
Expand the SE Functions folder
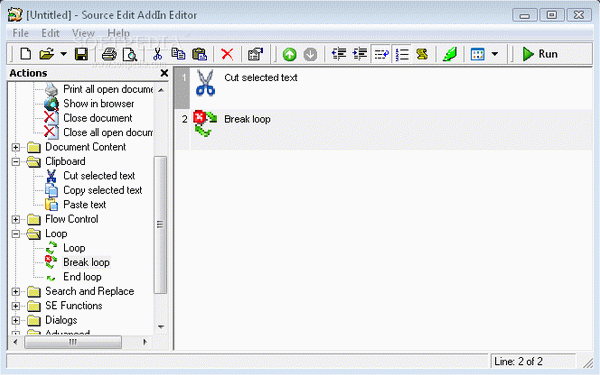[16, 306]
